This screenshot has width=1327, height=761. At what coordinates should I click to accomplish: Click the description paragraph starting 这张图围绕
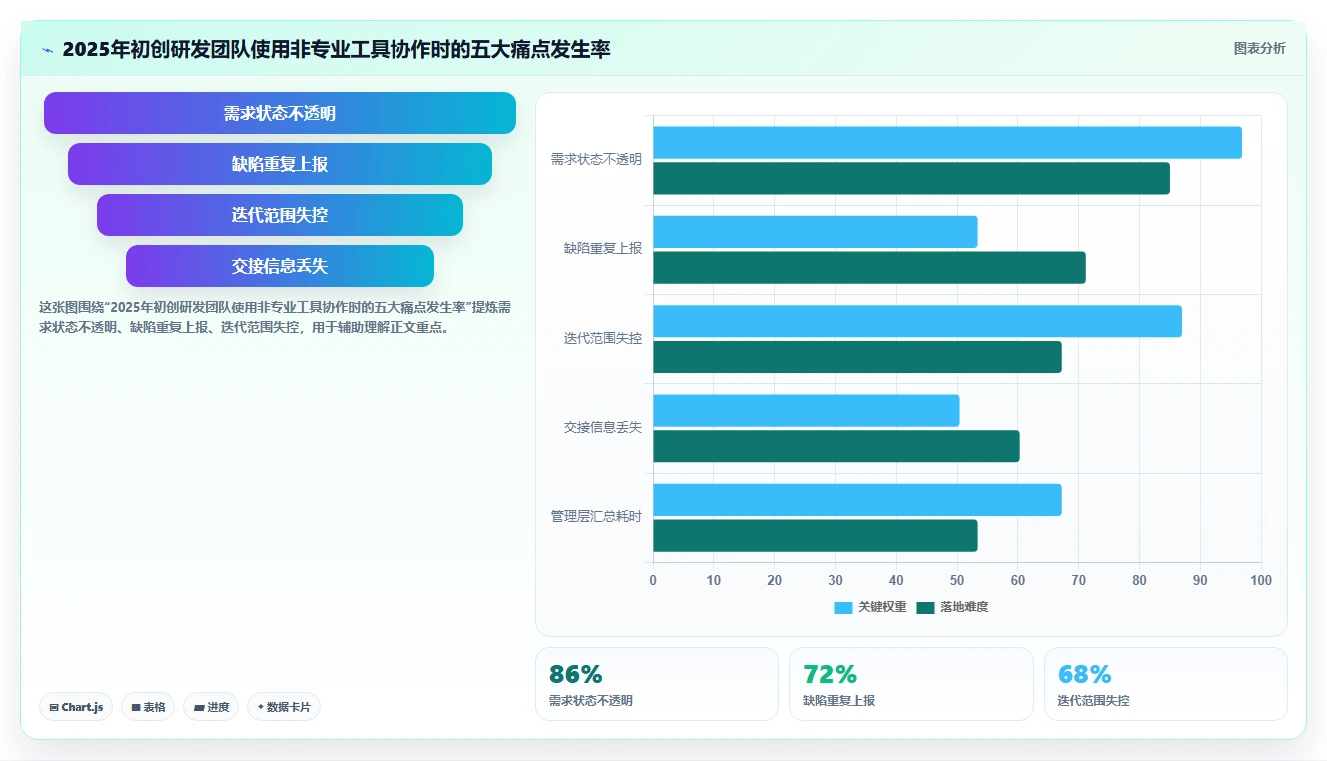(276, 317)
